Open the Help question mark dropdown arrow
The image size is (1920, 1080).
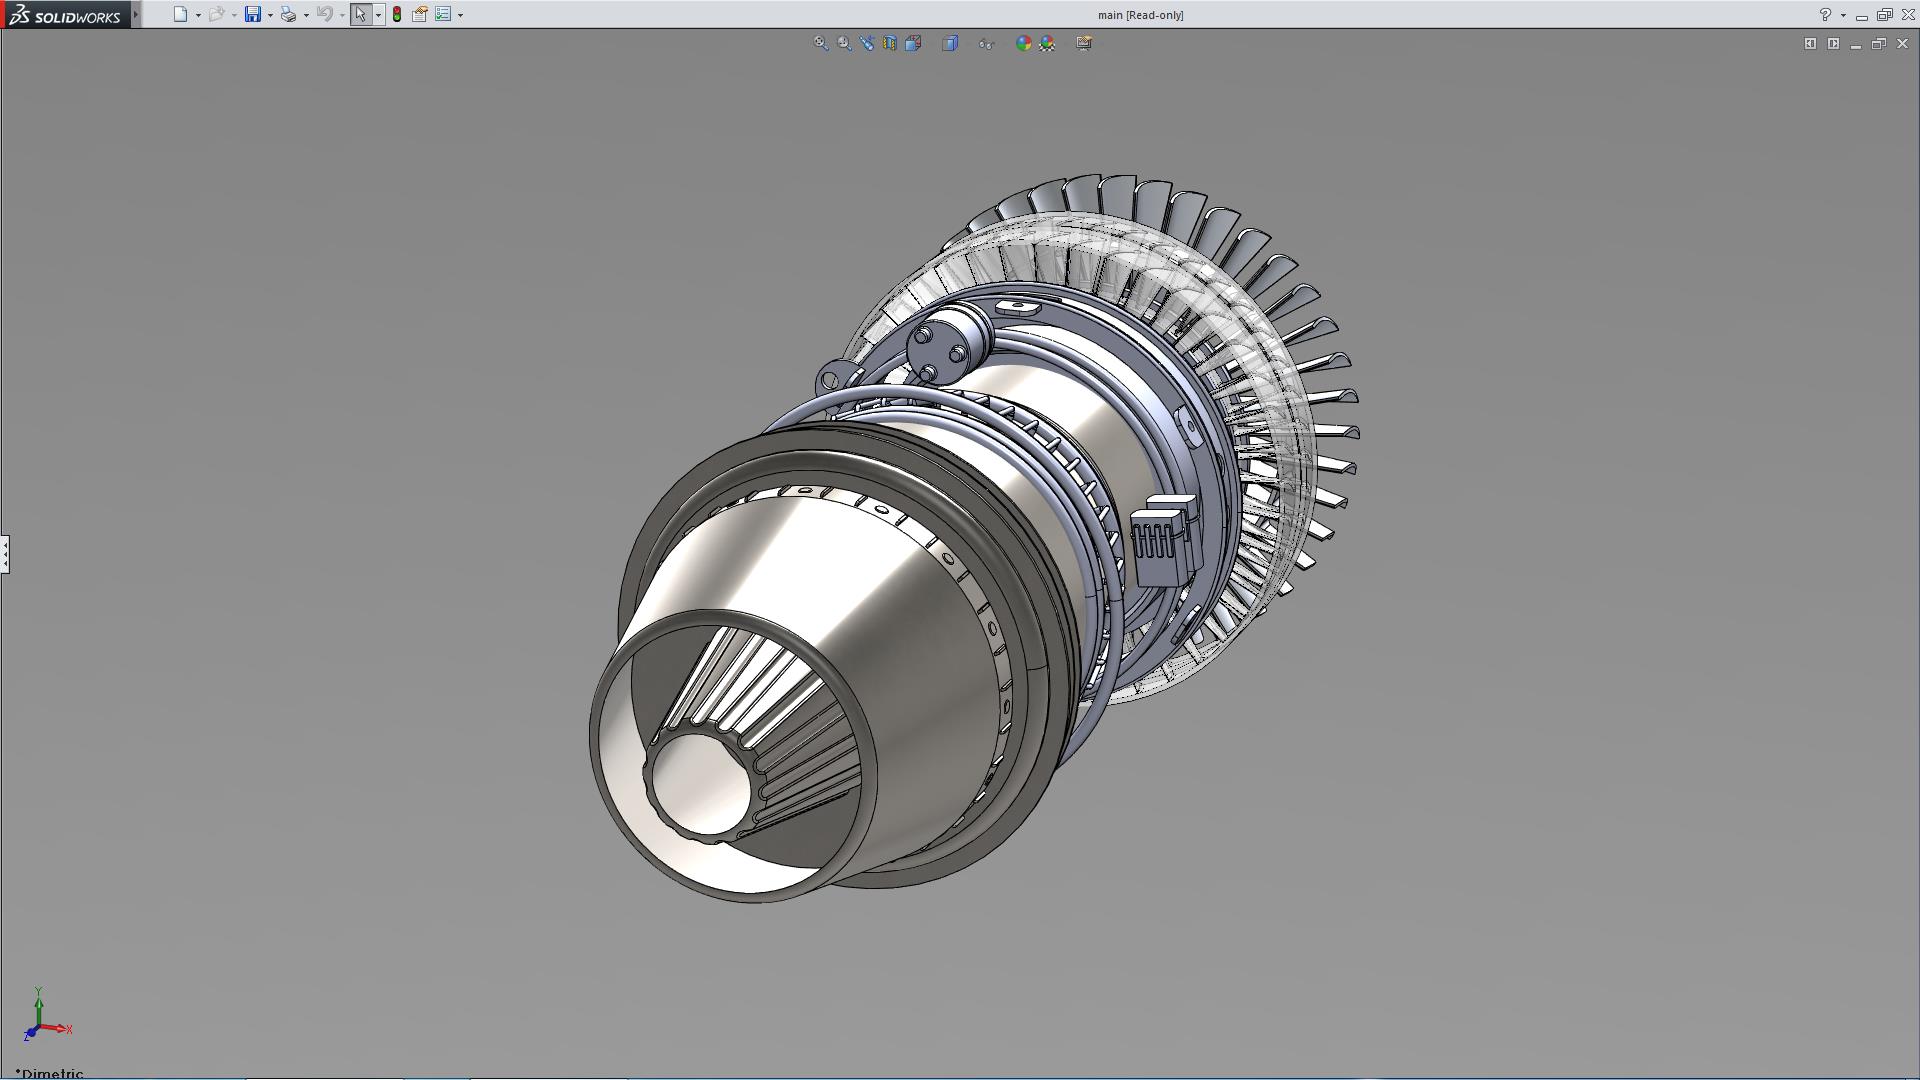point(1843,15)
